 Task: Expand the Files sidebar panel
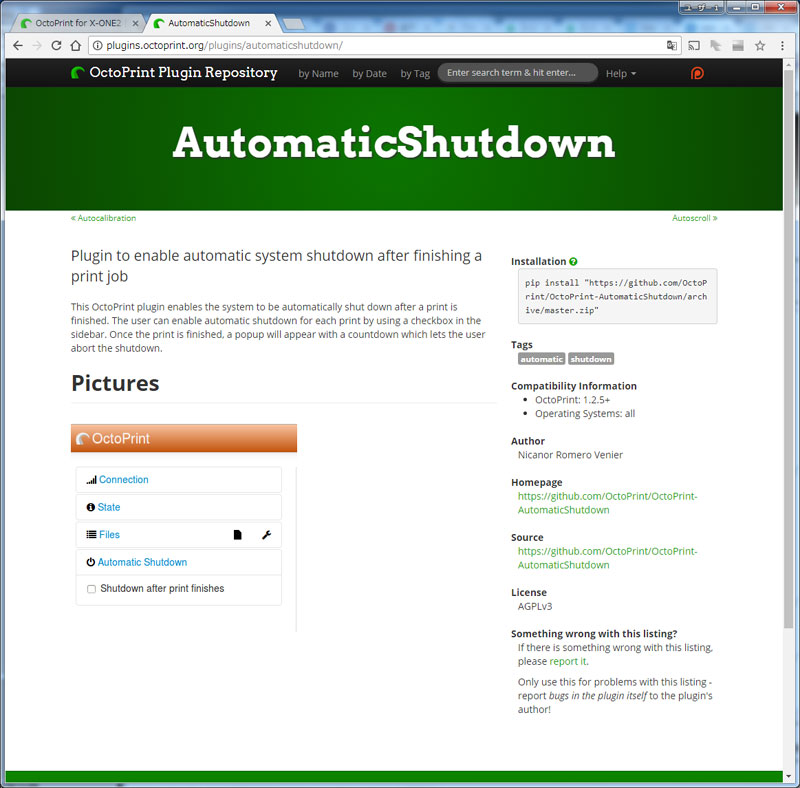[109, 535]
